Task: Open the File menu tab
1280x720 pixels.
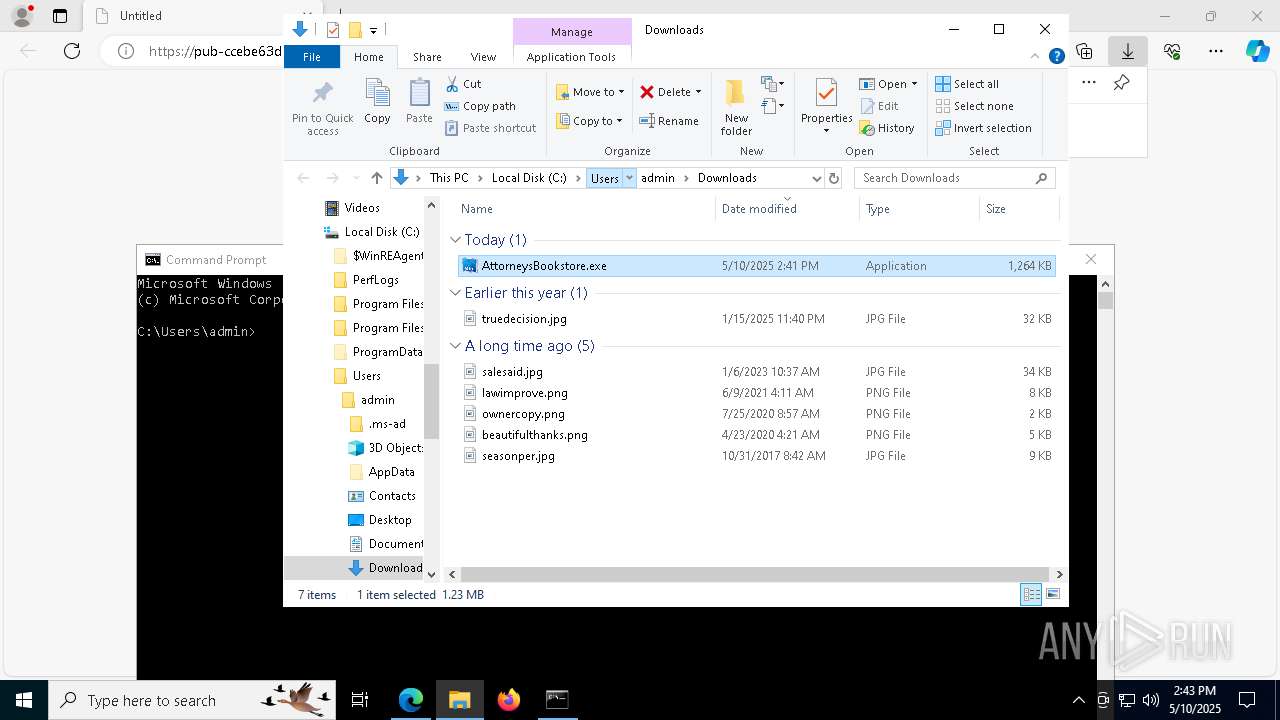Action: pyautogui.click(x=312, y=57)
